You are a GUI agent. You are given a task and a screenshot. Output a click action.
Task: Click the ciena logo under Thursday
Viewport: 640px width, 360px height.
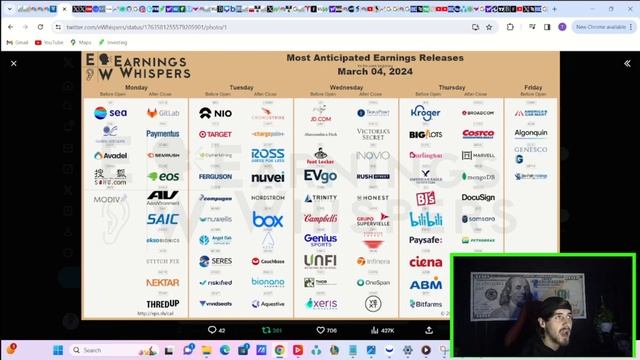coord(426,262)
